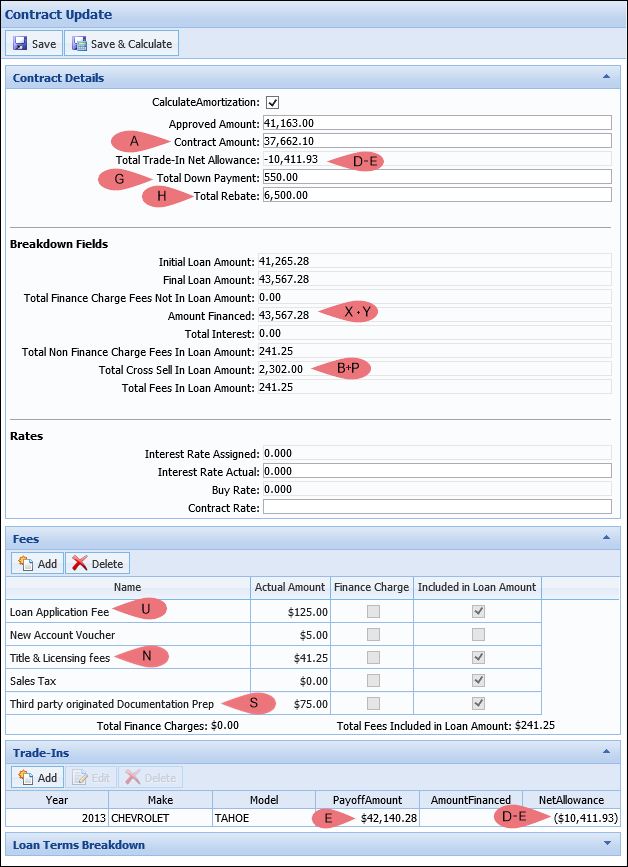Click the Add icon in the Fees toolbar

(25, 563)
